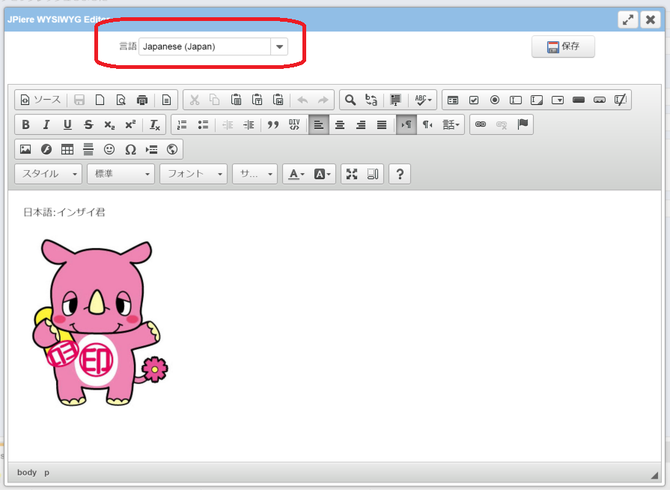Insert a numbered list
670x490 pixels.
[x=182, y=125]
